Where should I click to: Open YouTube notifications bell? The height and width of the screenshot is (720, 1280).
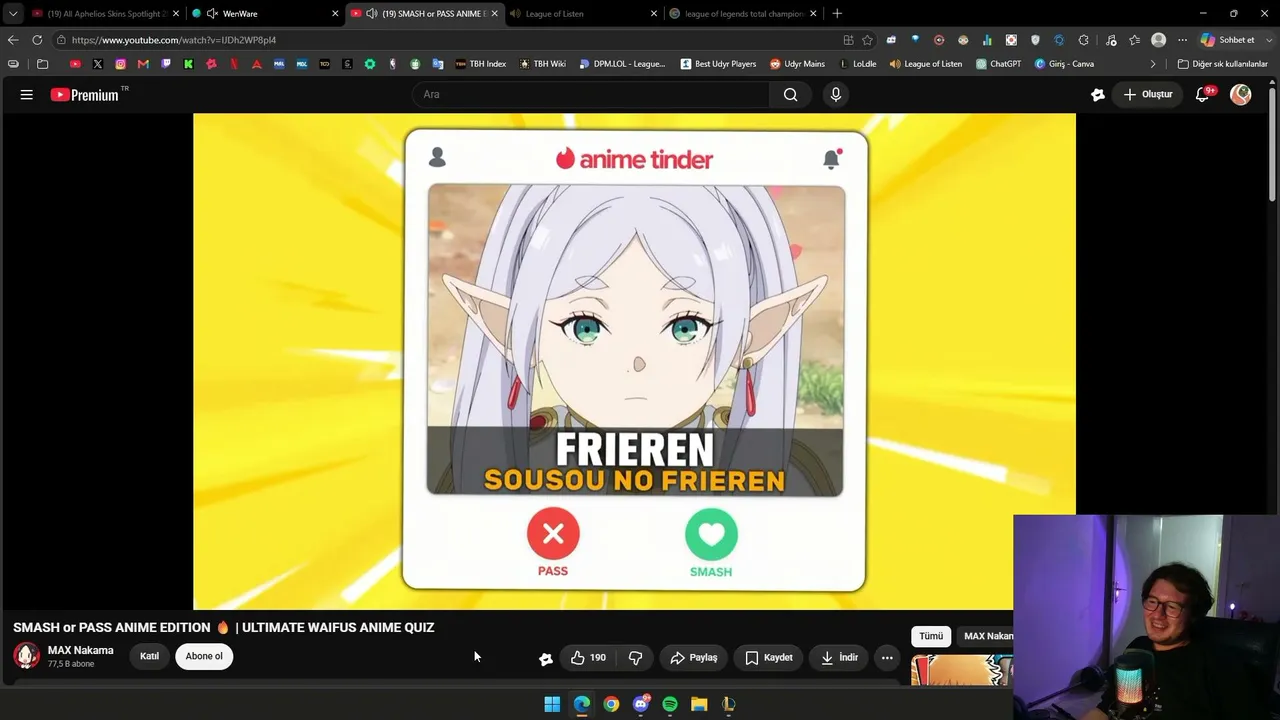click(x=1203, y=95)
